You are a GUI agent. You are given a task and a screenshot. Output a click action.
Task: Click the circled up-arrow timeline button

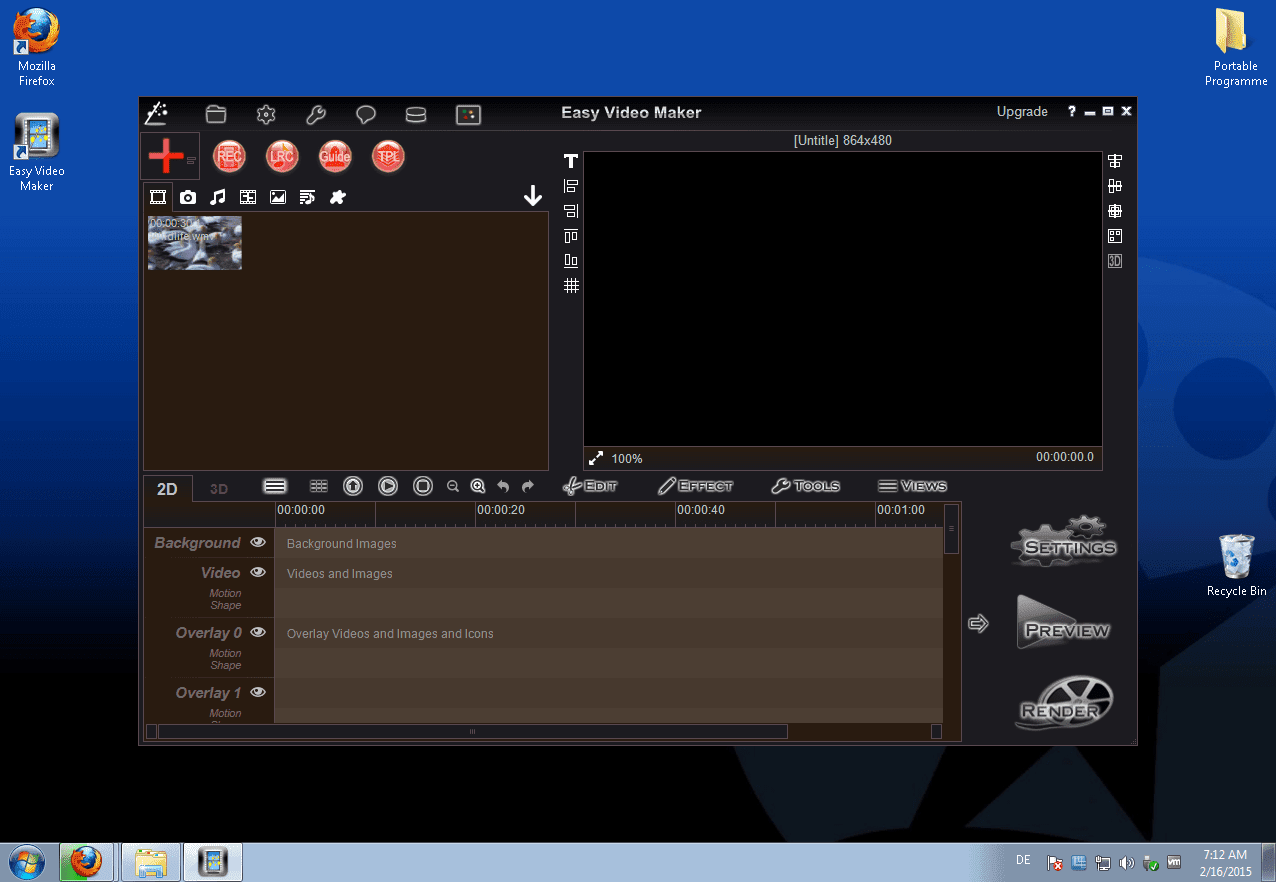coord(353,486)
